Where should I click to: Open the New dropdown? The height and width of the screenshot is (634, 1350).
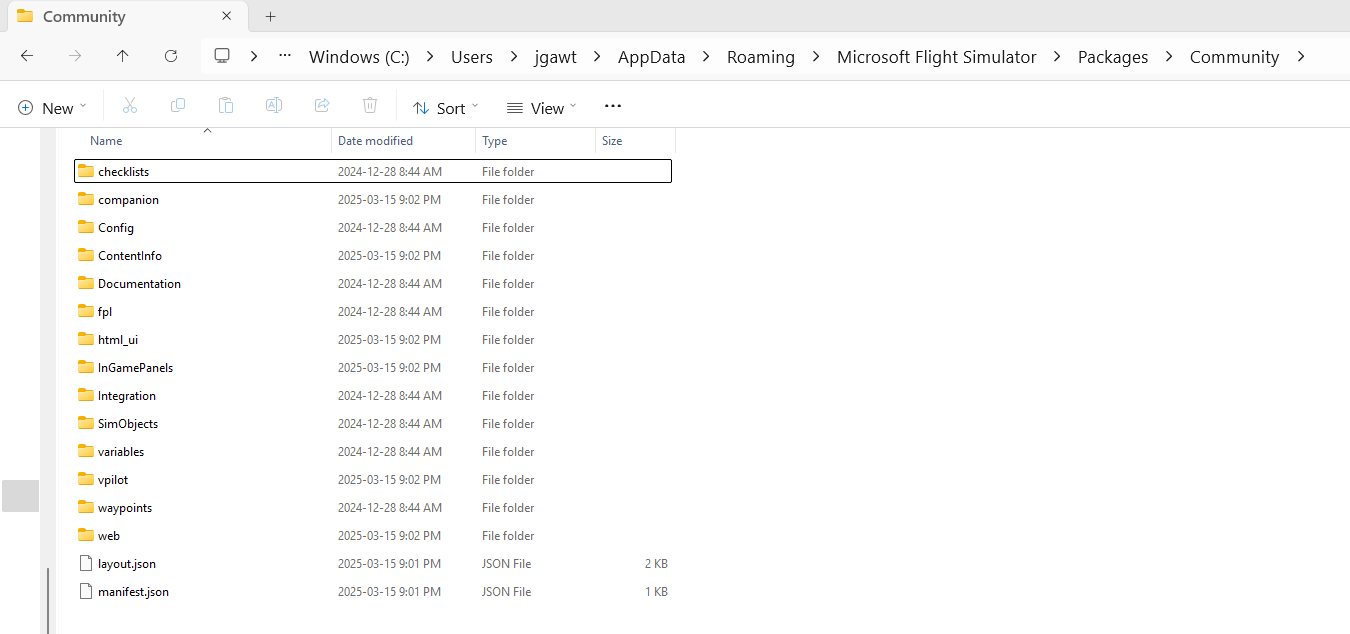(50, 107)
